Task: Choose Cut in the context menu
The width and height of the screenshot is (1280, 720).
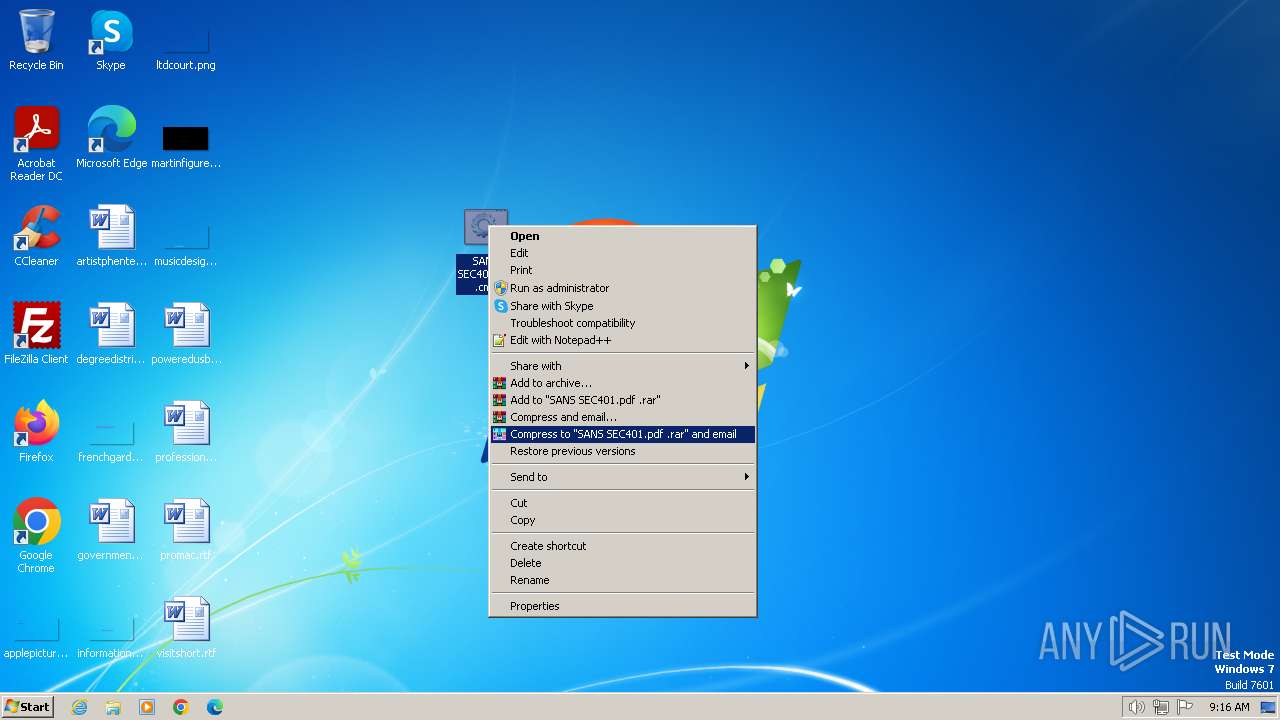Action: tap(622, 503)
